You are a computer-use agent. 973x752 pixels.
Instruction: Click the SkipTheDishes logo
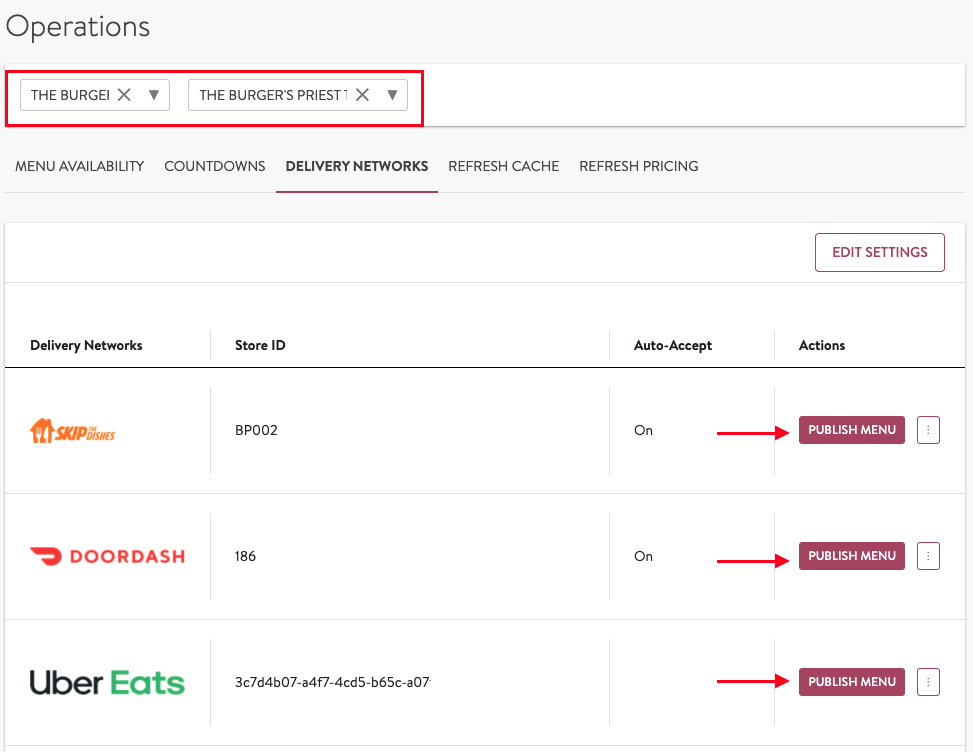coord(72,431)
